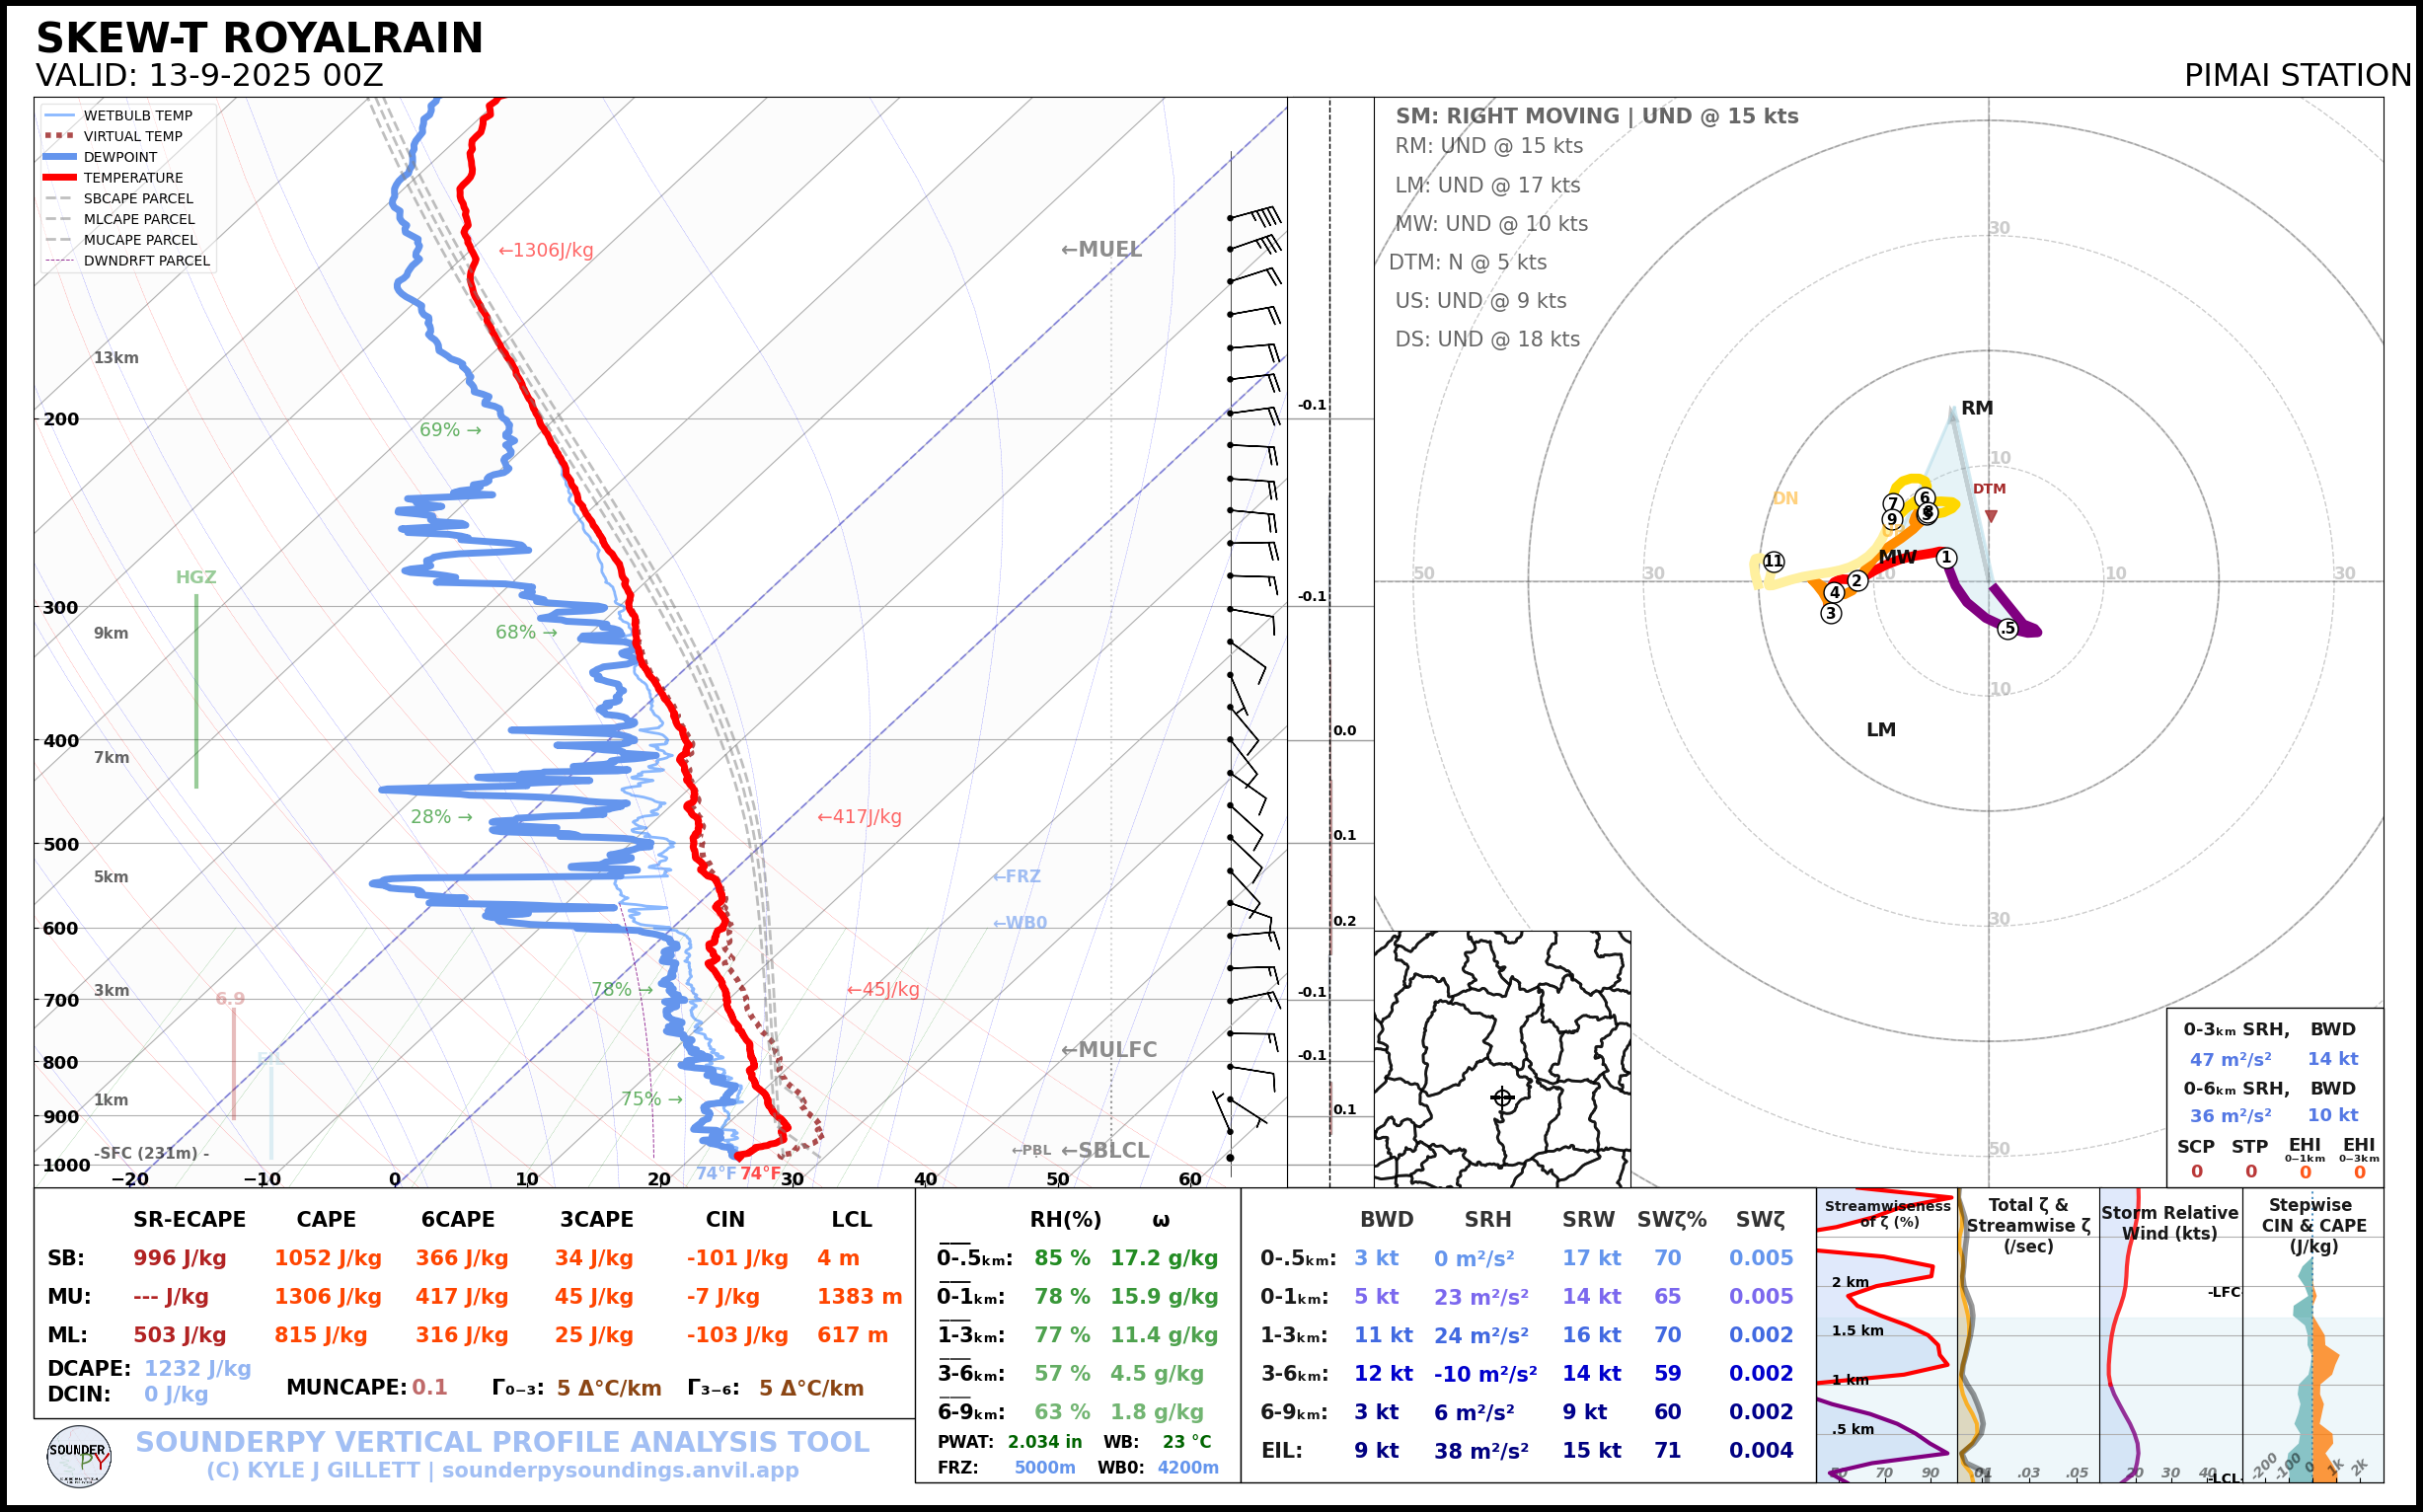Screen dimensions: 2423x1512
Task: Click the VIRTUAL TEMP legend entry
Action: (132, 136)
